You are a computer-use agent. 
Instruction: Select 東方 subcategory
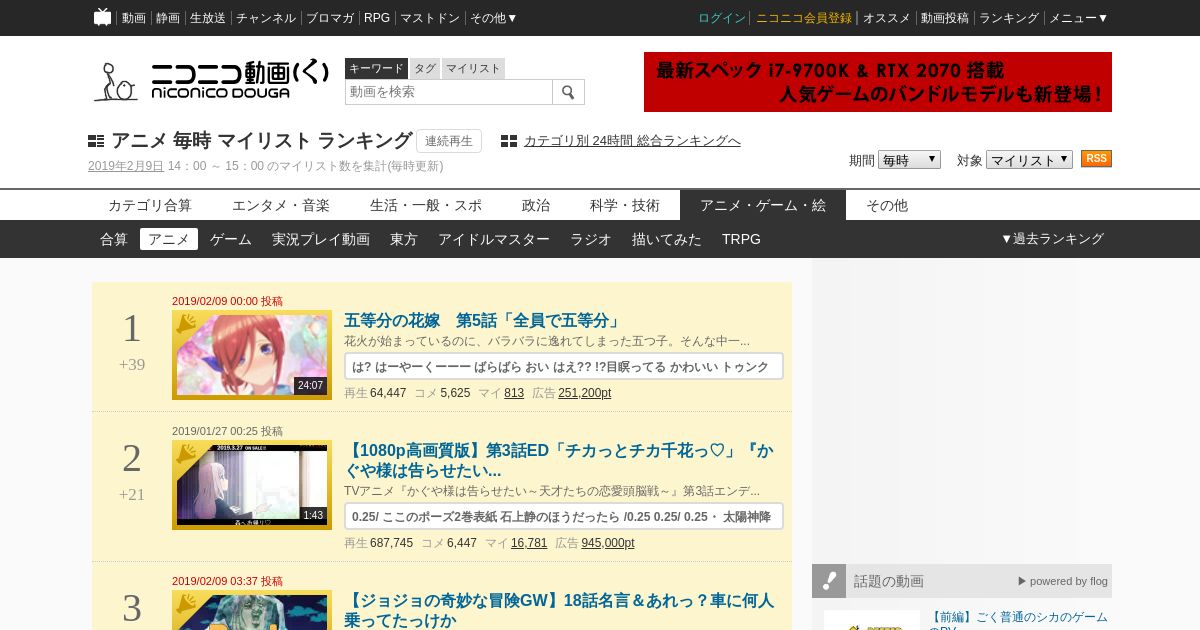[x=404, y=239]
